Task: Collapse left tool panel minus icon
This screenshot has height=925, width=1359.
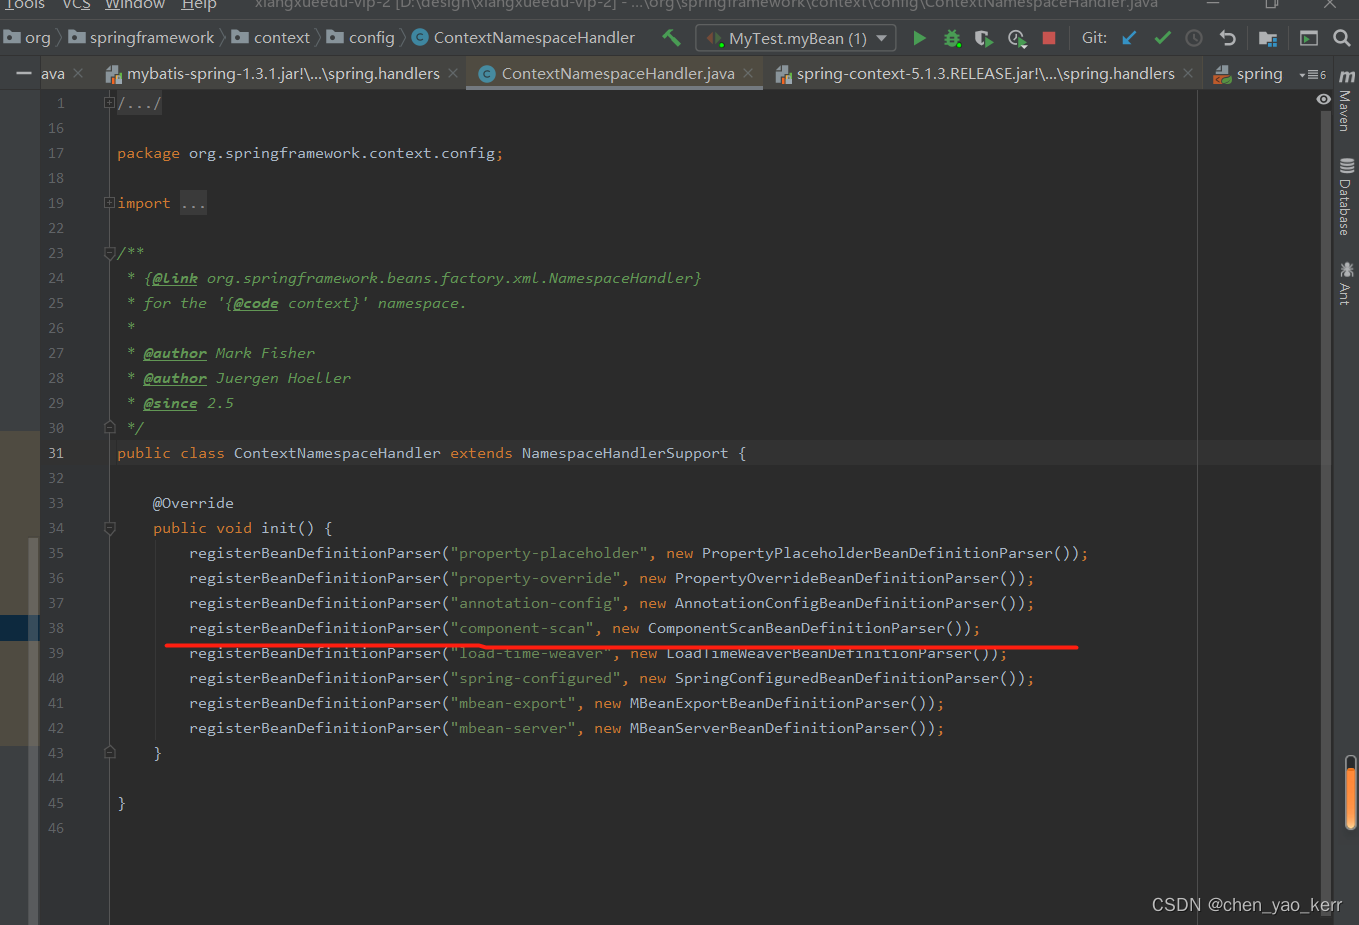Action: point(23,73)
